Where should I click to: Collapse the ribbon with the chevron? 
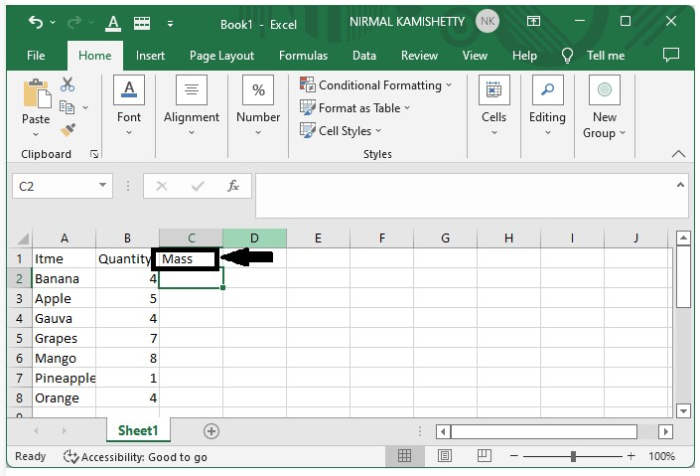tap(679, 154)
